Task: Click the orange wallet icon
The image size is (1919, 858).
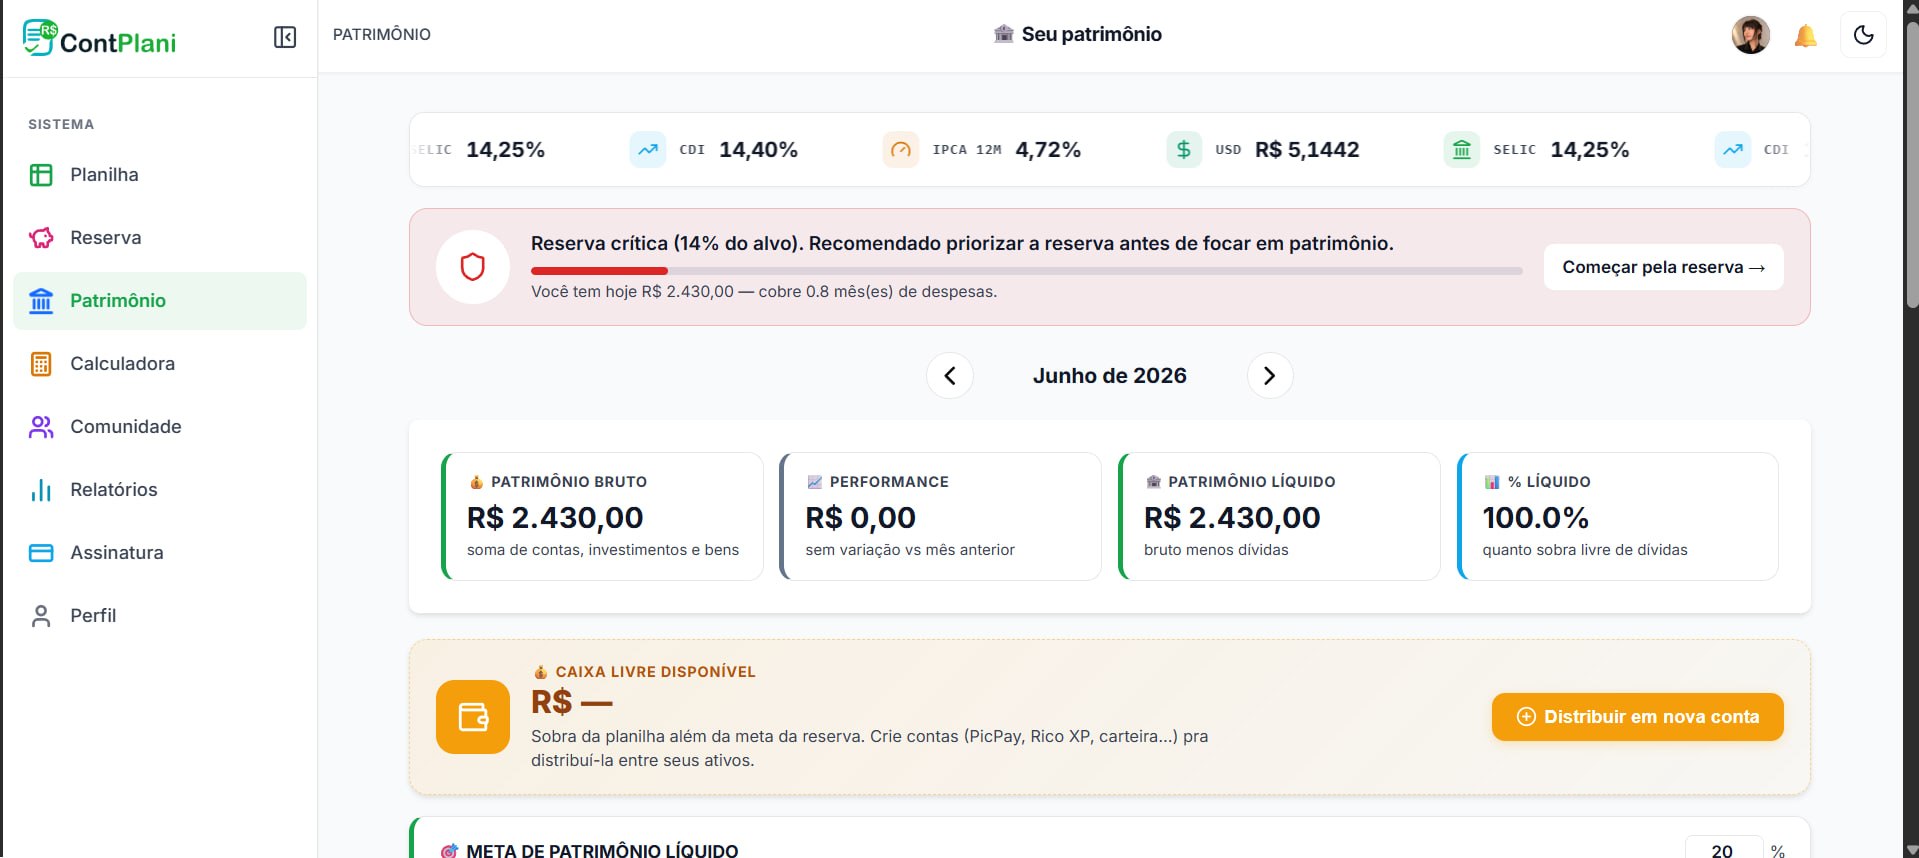Action: pyautogui.click(x=473, y=717)
